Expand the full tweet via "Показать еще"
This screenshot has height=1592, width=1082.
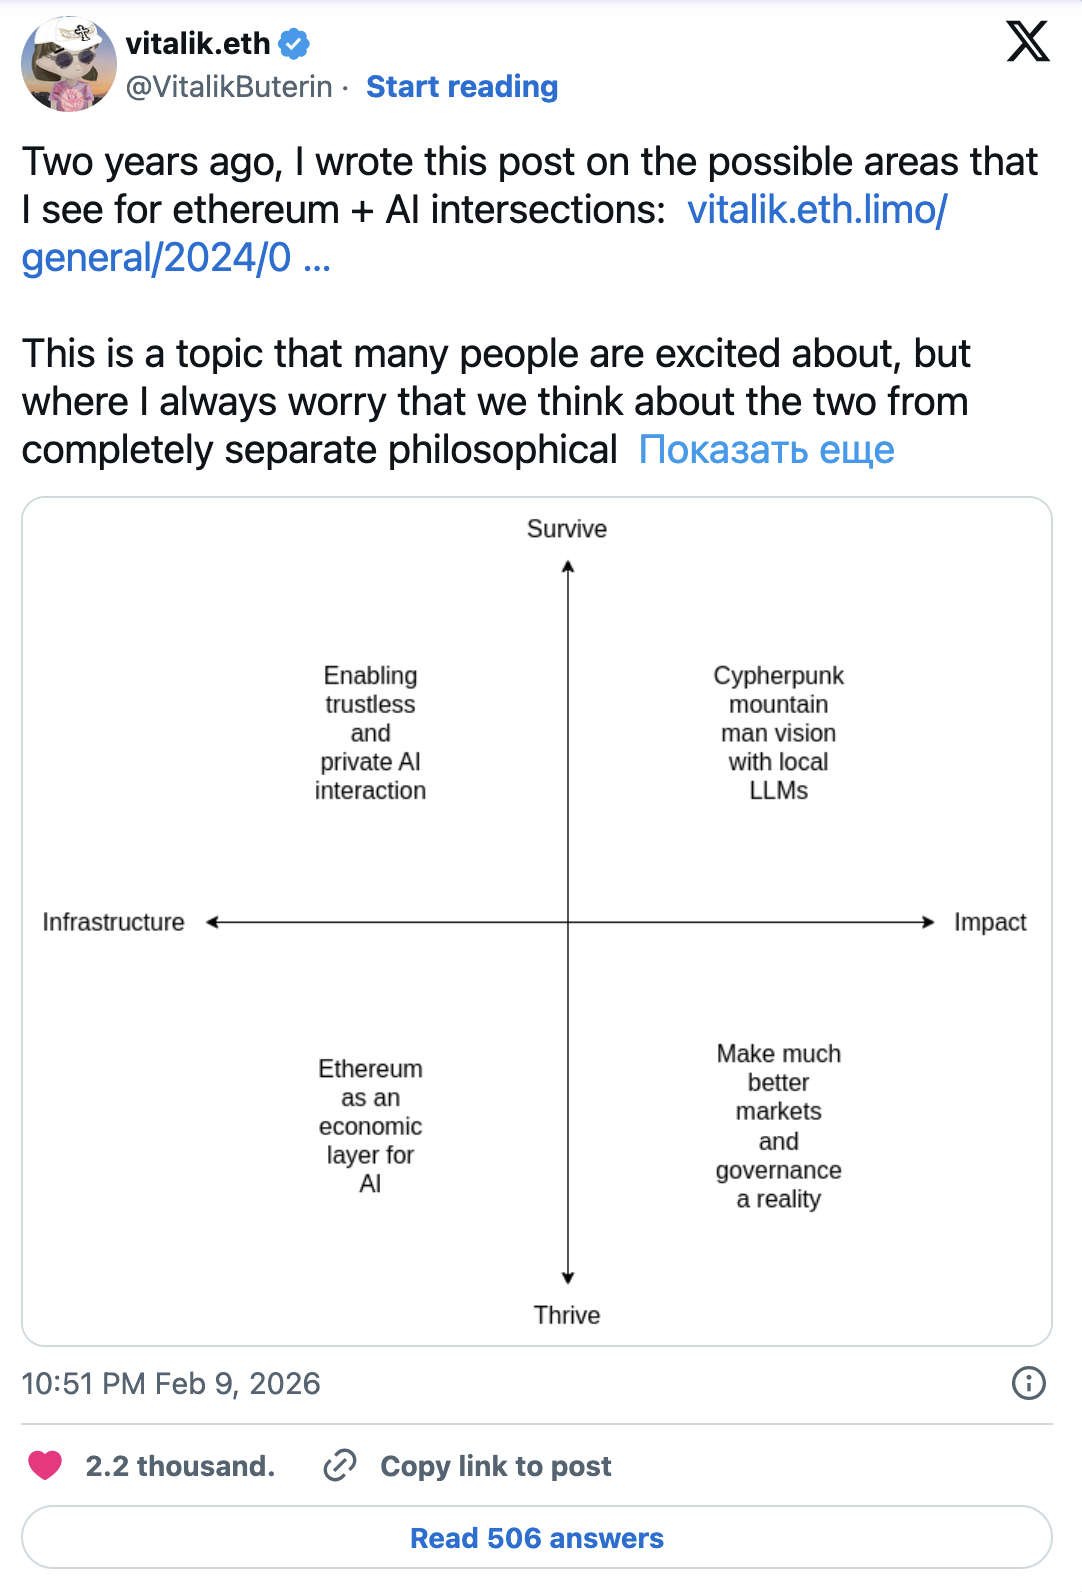click(x=766, y=451)
